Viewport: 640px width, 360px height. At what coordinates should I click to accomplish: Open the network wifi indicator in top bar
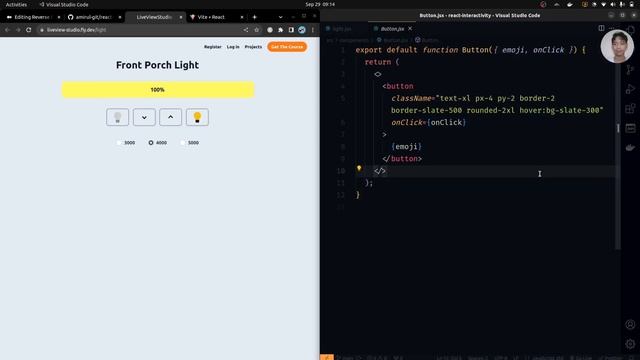coord(604,4)
